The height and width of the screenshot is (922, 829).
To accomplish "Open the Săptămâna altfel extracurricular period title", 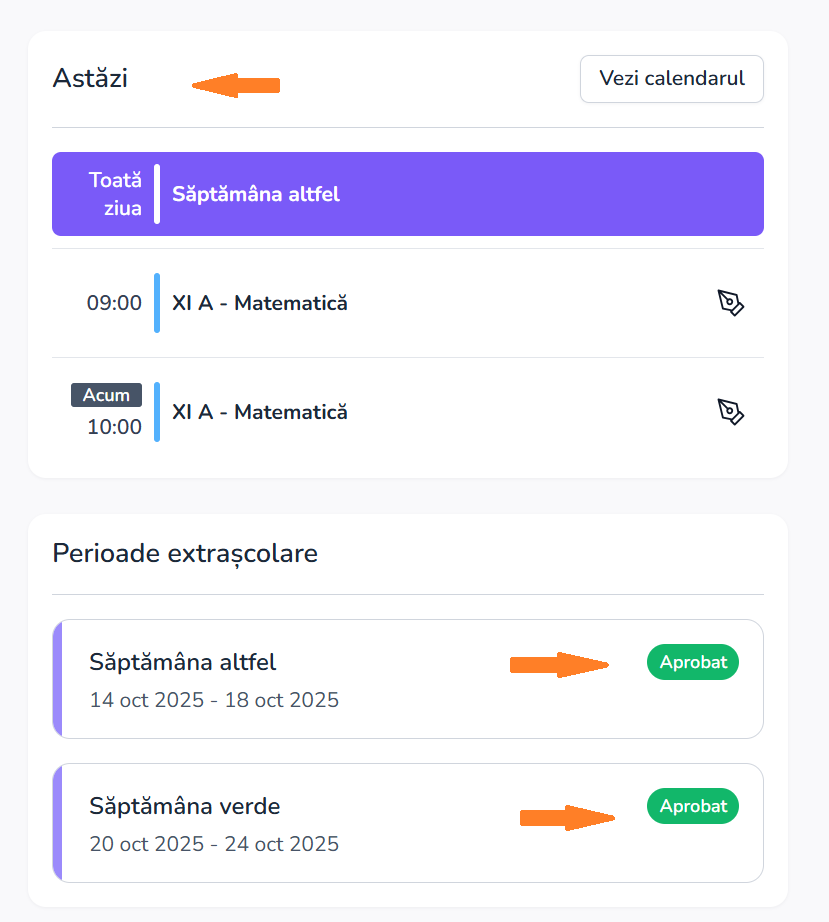I will 183,662.
